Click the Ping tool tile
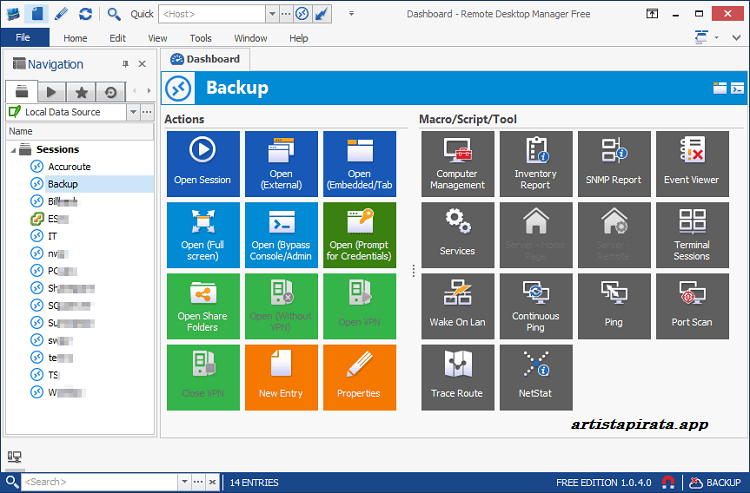 click(x=614, y=306)
